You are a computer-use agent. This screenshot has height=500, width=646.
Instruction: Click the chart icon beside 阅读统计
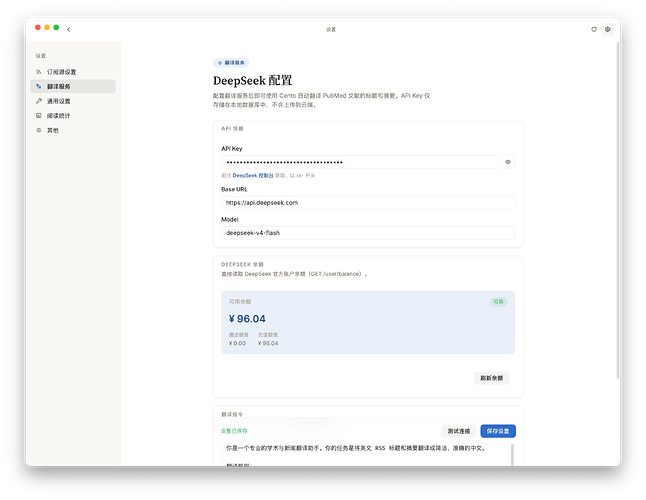coord(39,115)
